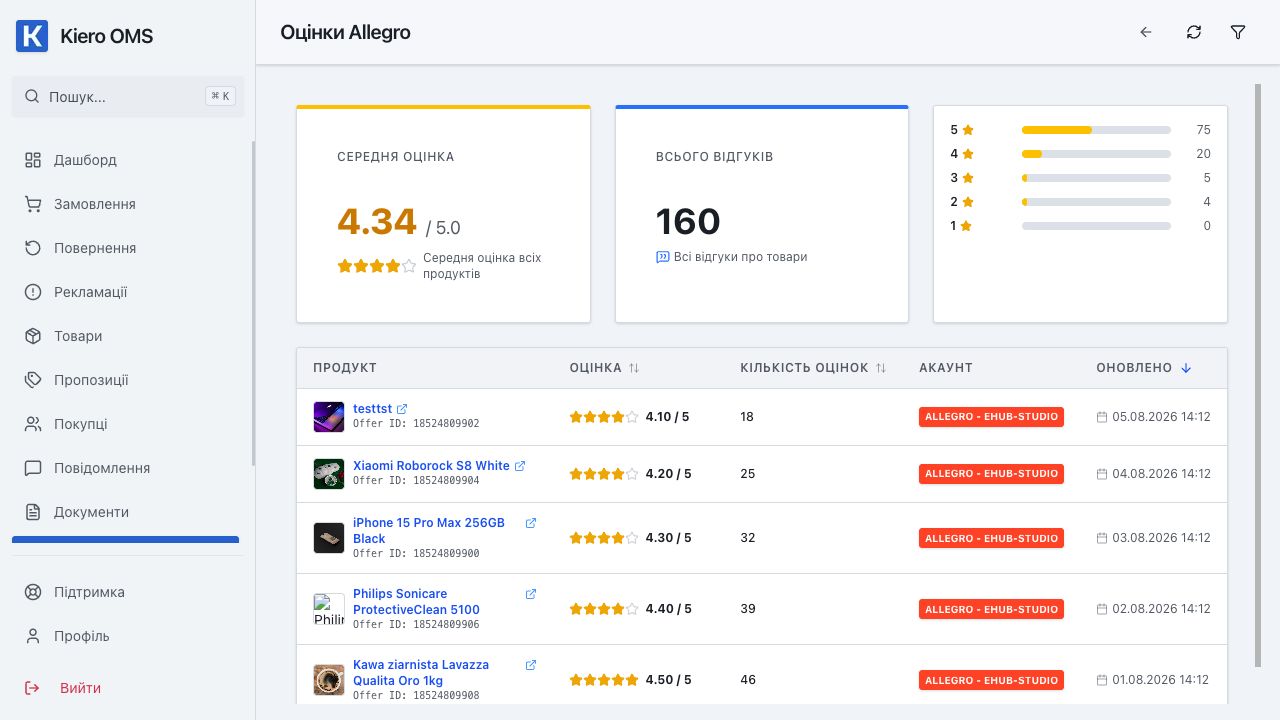Open external link icon for Philips Sonicare
The image size is (1280, 720).
(x=531, y=594)
